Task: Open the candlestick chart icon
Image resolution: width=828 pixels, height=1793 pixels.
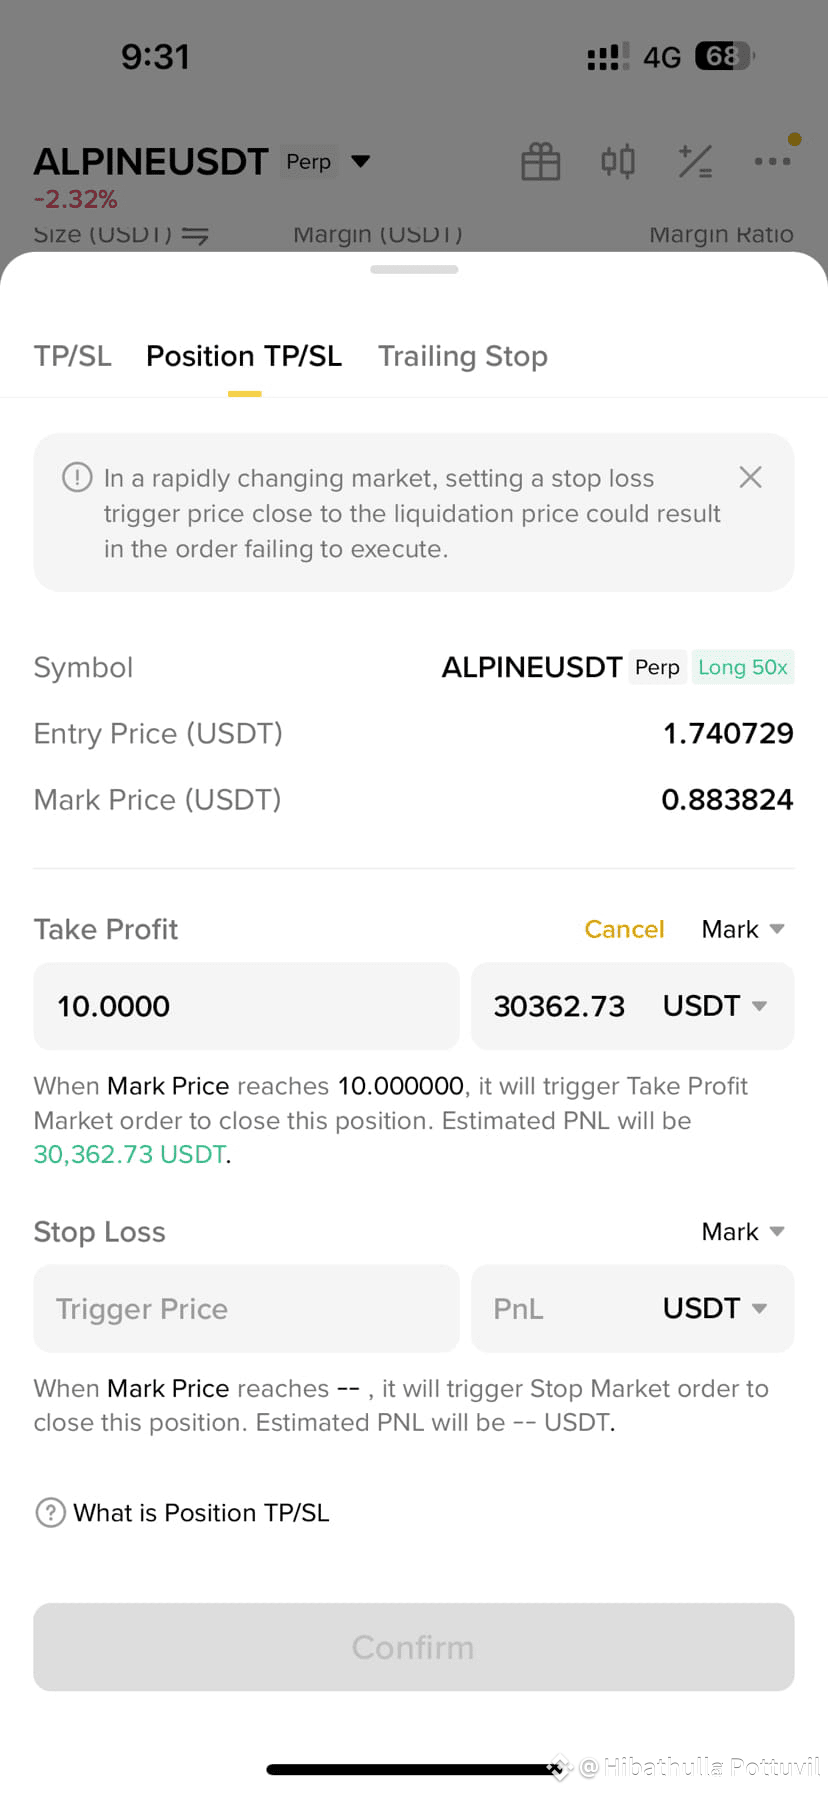Action: coord(618,161)
